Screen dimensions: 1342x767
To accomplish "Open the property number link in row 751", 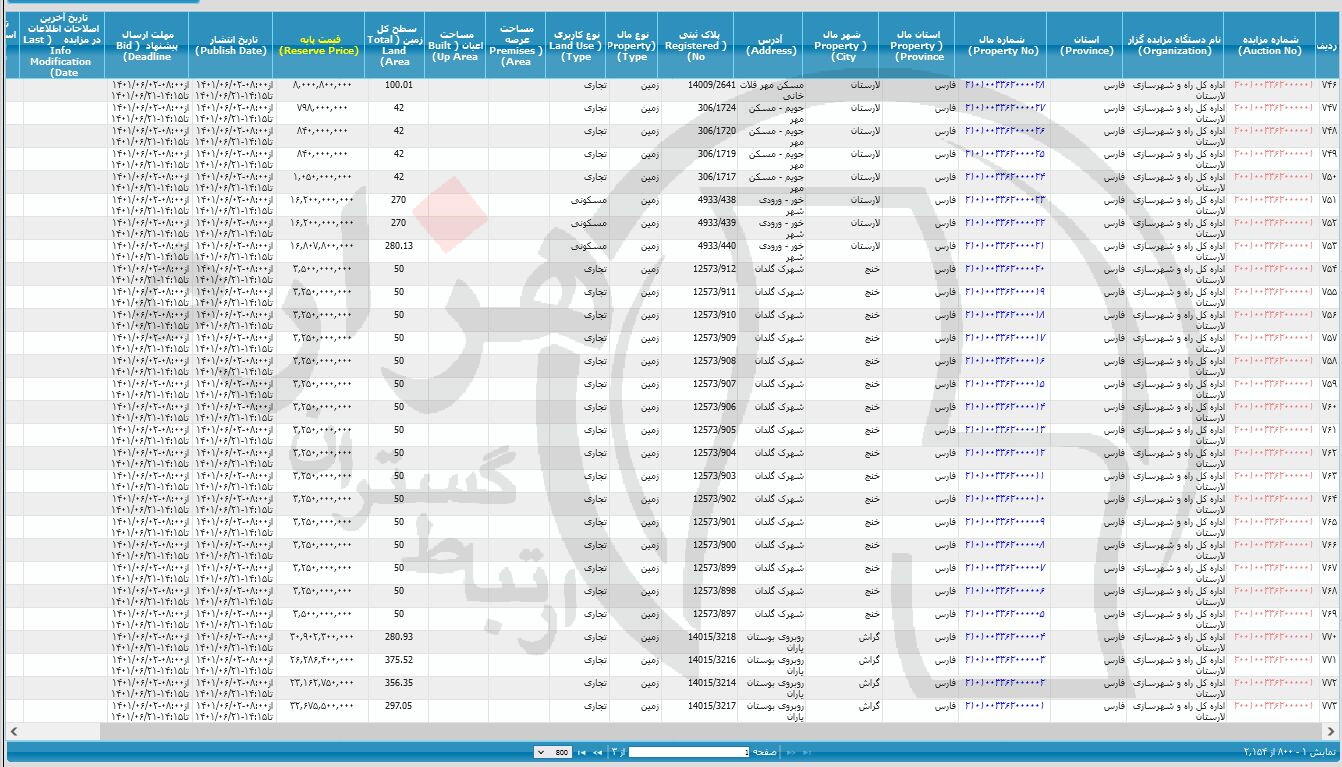I will 1005,199.
